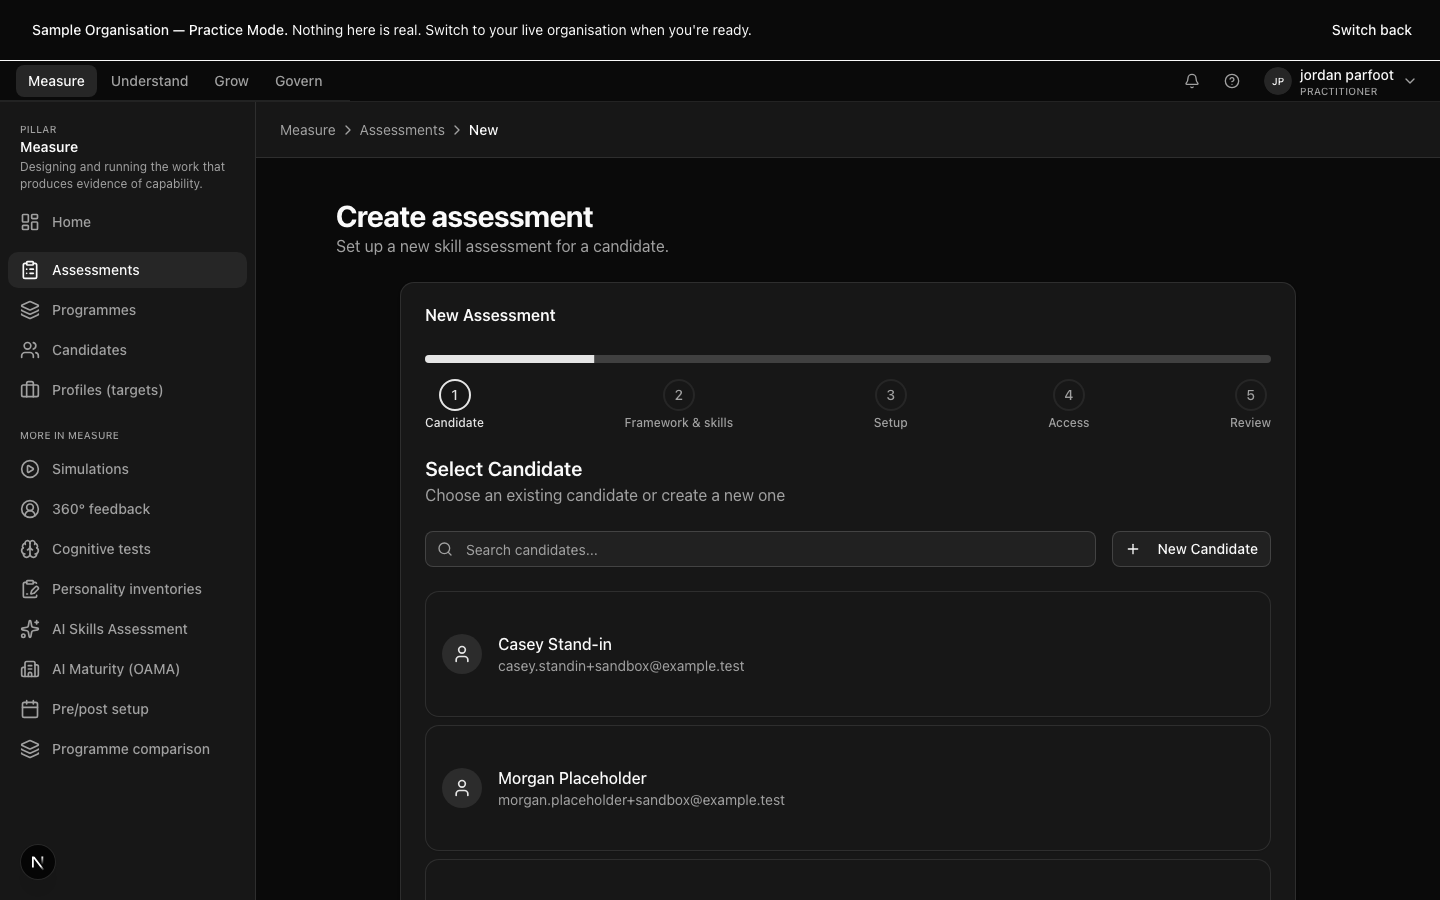
Task: Click the Cognitive tests brain icon
Action: click(30, 549)
